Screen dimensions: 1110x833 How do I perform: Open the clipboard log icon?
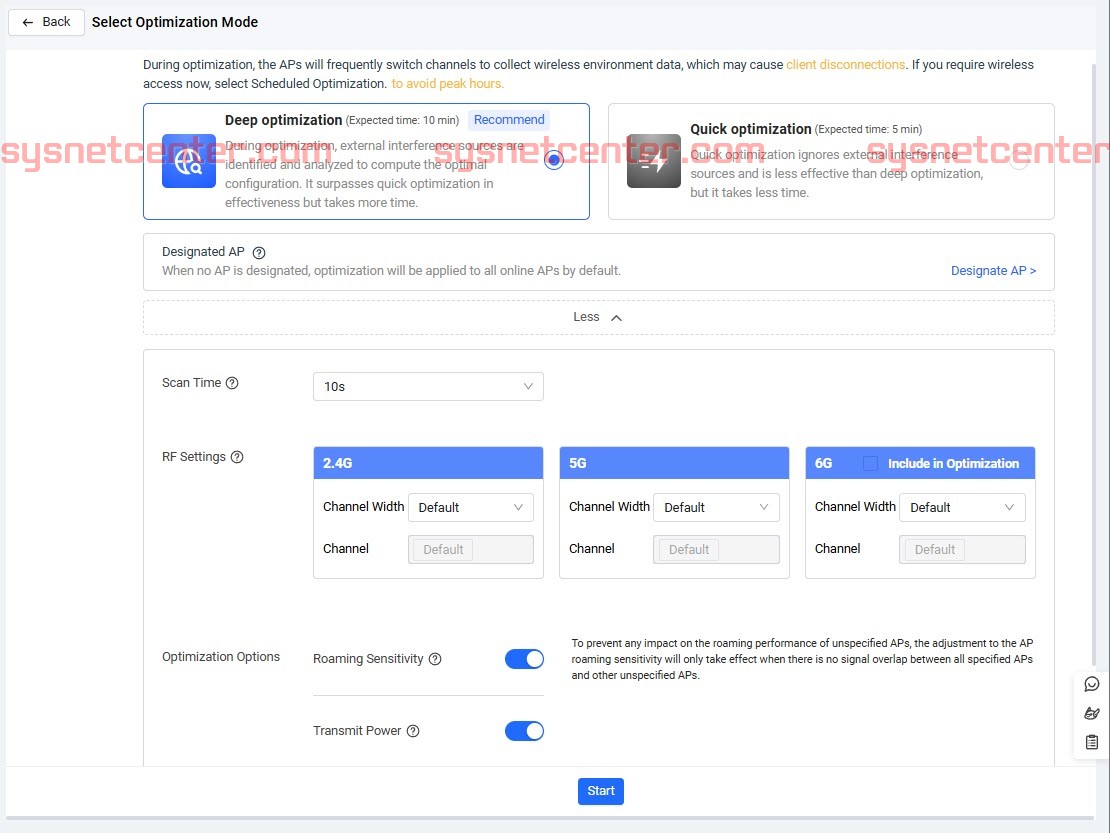(x=1092, y=742)
